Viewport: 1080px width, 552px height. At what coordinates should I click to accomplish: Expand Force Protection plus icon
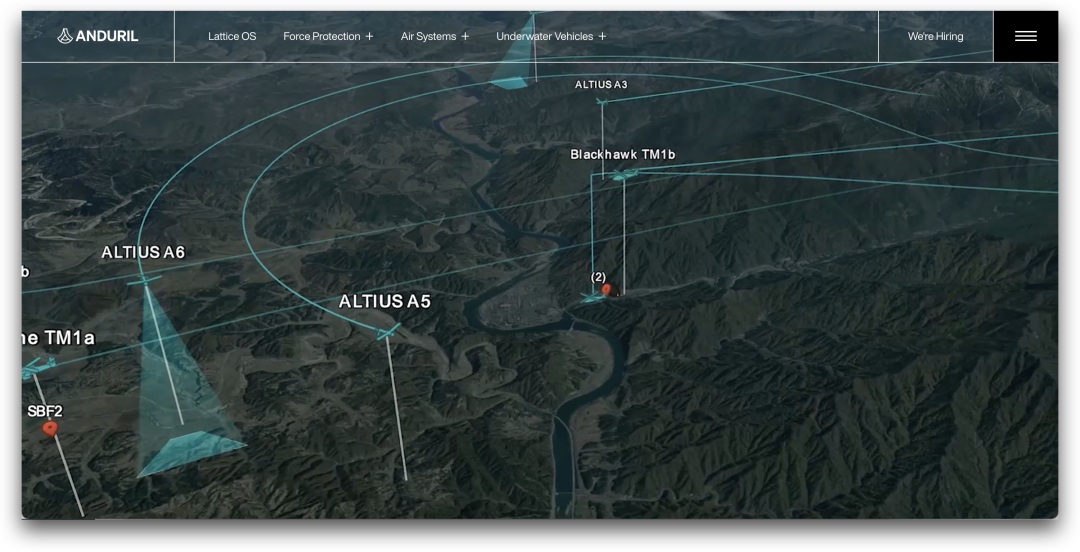click(369, 37)
